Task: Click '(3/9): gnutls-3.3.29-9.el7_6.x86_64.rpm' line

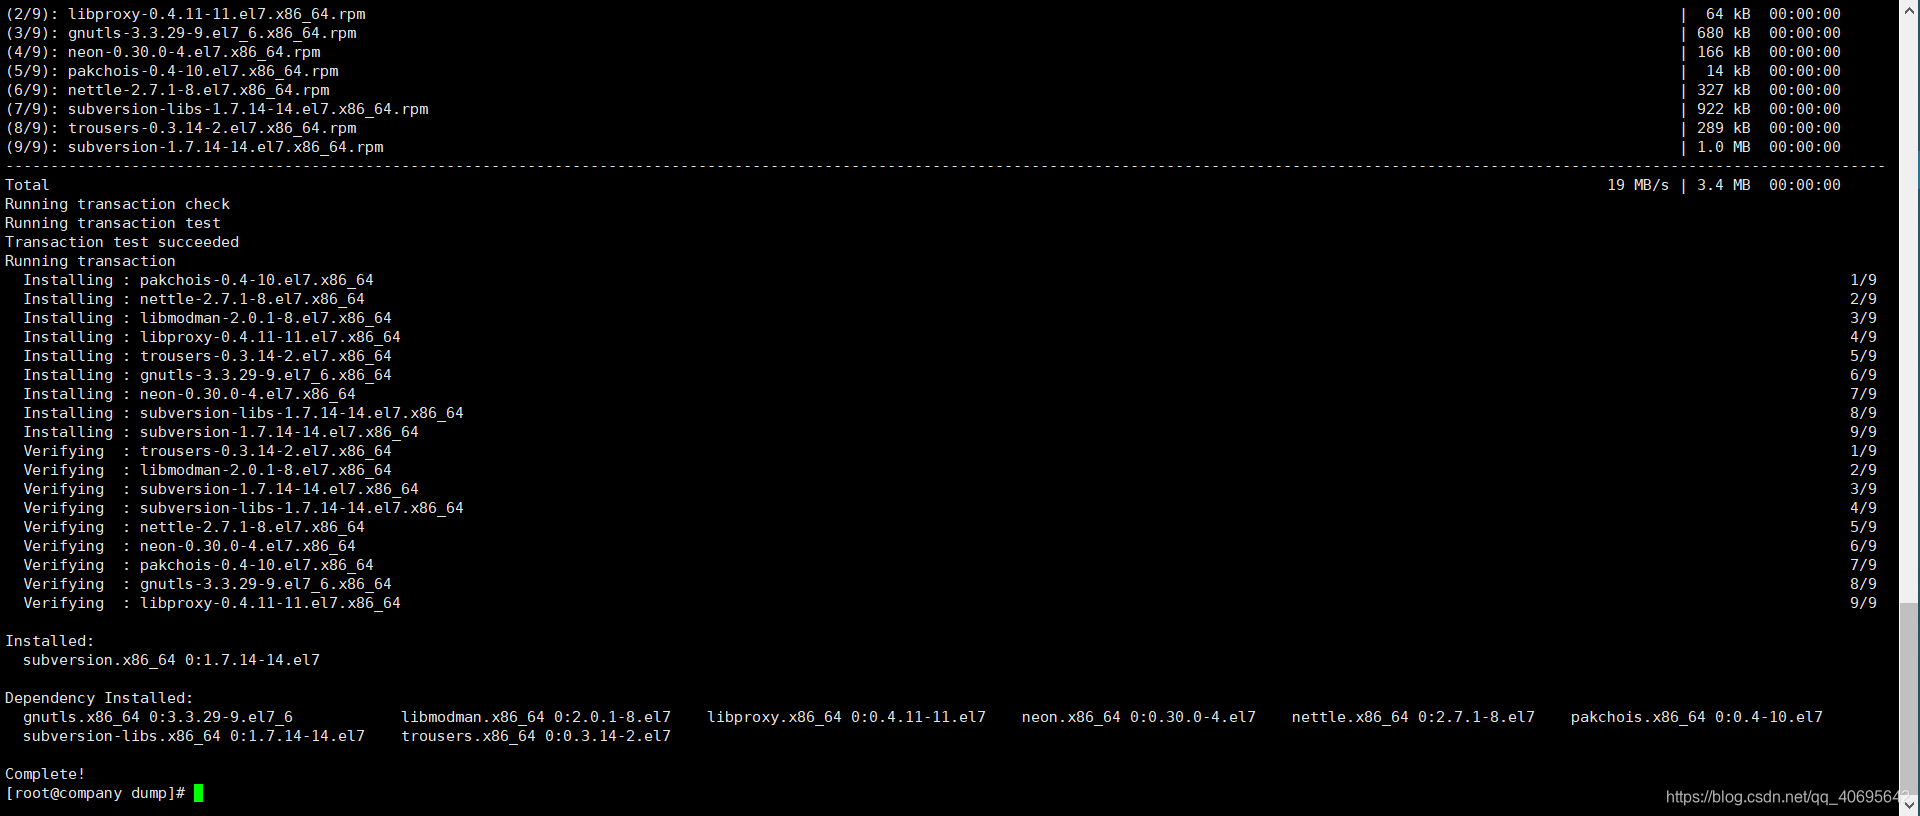Action: click(181, 33)
